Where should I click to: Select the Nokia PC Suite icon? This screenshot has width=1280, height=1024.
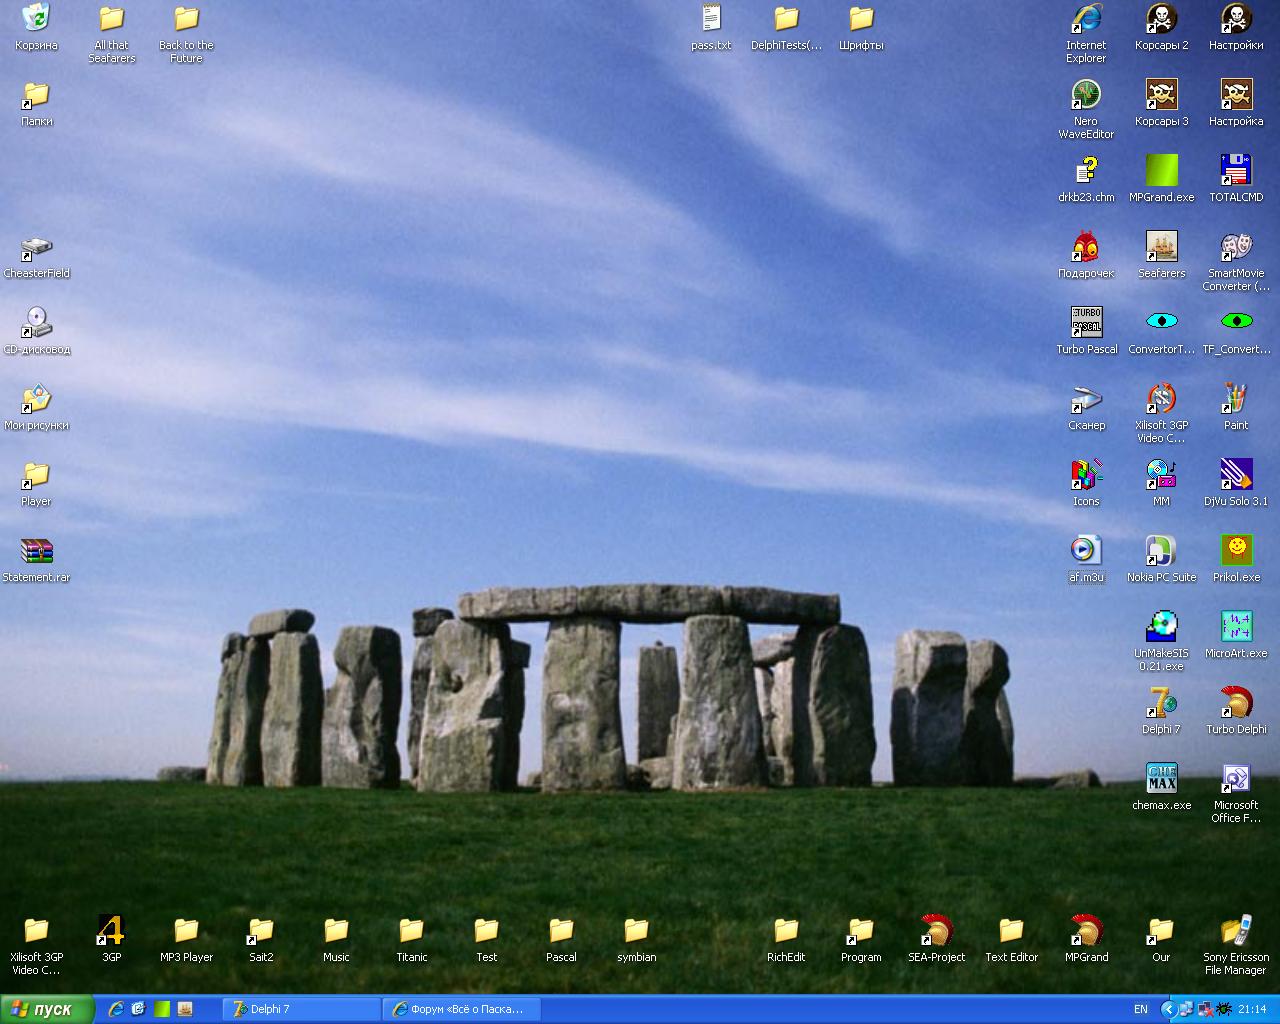tap(1161, 550)
